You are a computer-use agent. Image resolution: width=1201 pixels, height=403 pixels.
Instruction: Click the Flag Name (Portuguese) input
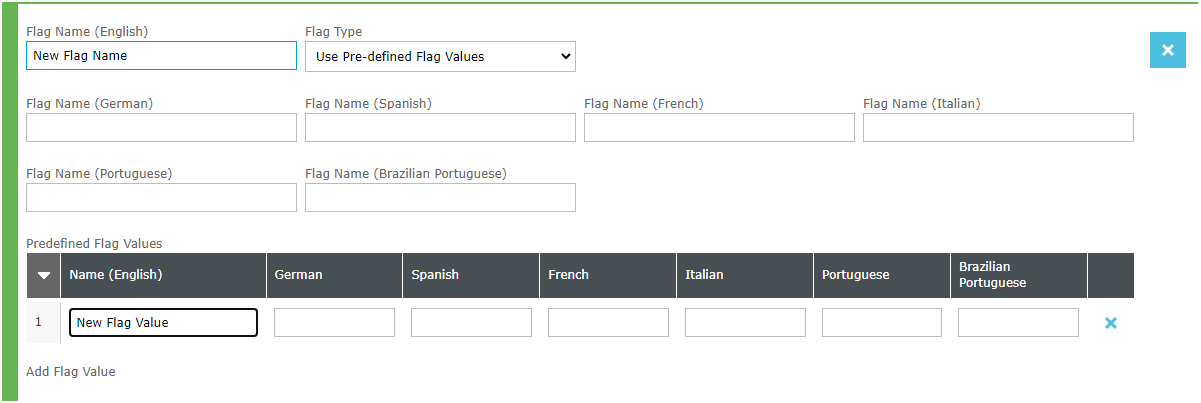point(161,197)
